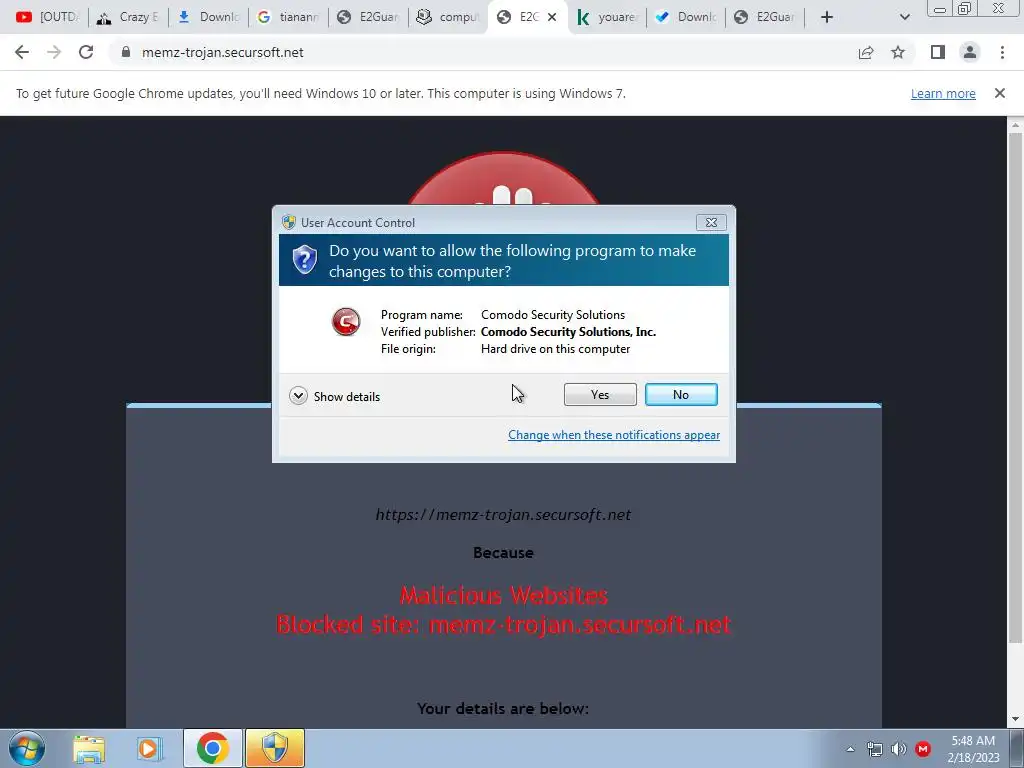Click the 'Because' text on the page
Image resolution: width=1024 pixels, height=768 pixels.
click(503, 552)
